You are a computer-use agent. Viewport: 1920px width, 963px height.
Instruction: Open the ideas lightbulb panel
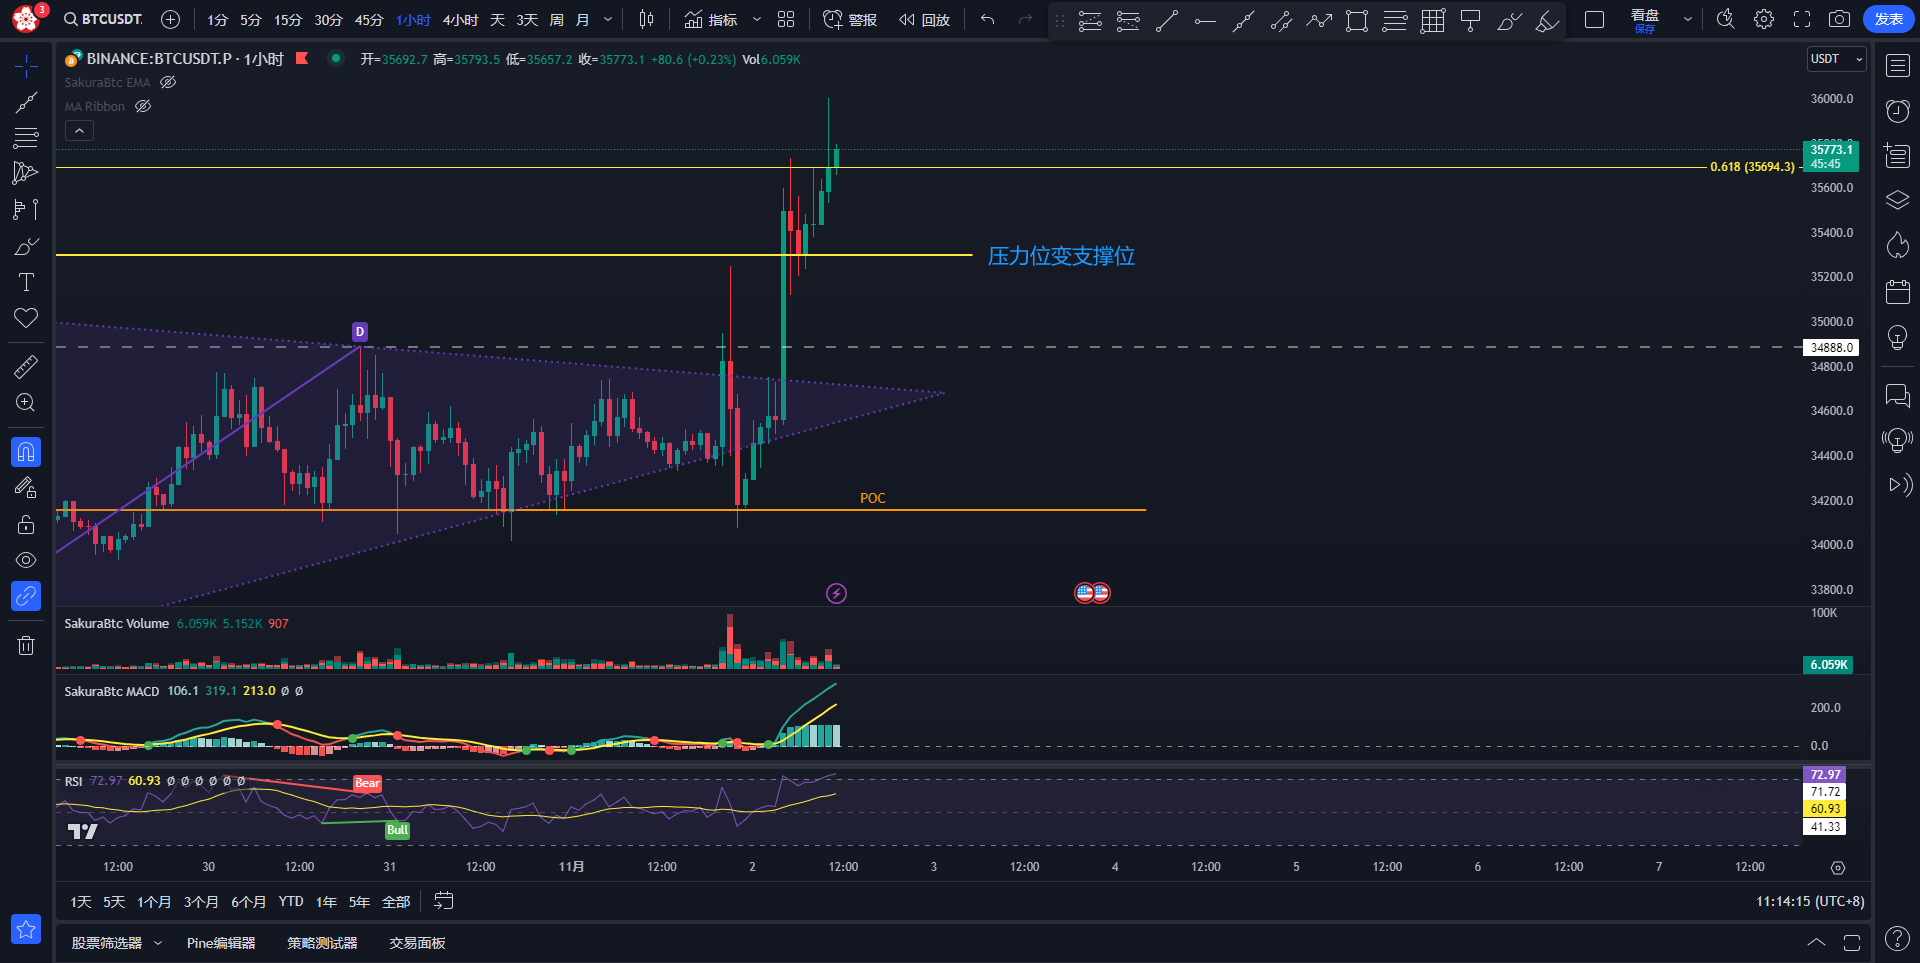[x=1897, y=337]
